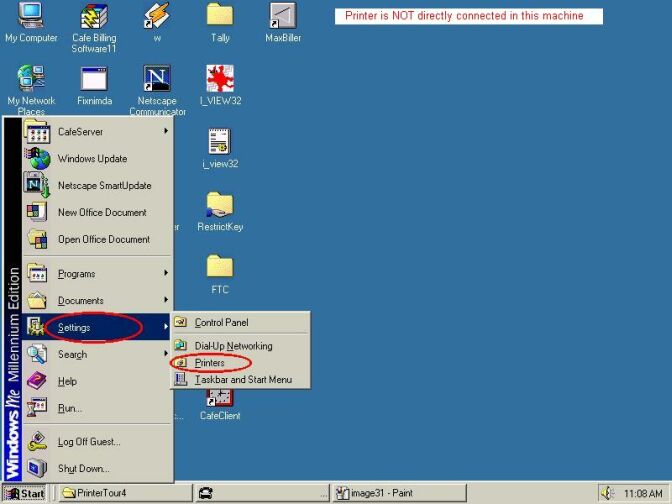The height and width of the screenshot is (504, 672).
Task: Launch MaxBiller desktop shortcut
Action: 283,17
